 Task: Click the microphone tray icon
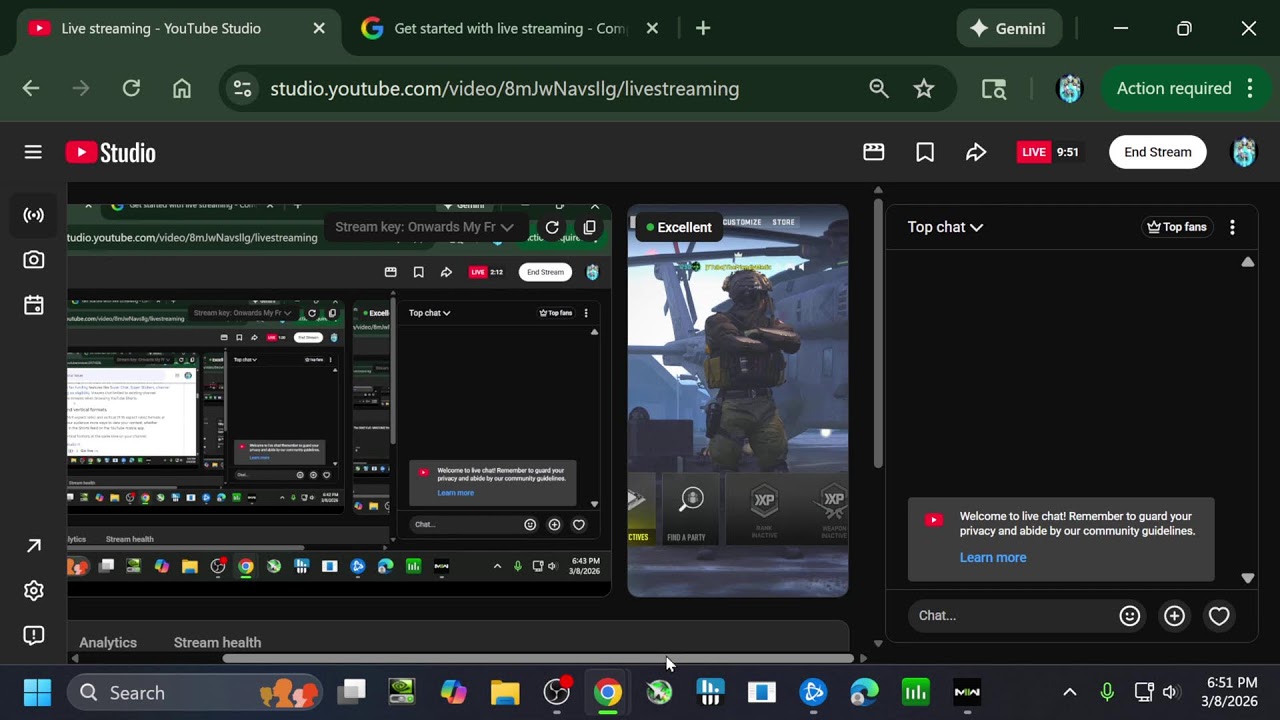pyautogui.click(x=1107, y=692)
